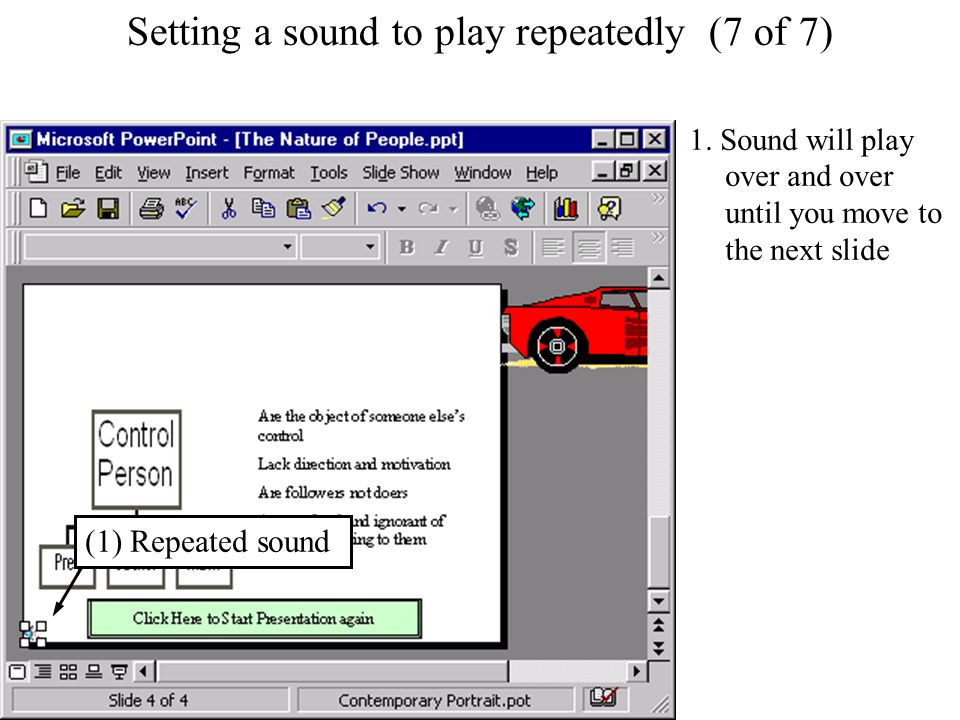
Task: Click the horizontal scrollbar left arrow
Action: (143, 672)
